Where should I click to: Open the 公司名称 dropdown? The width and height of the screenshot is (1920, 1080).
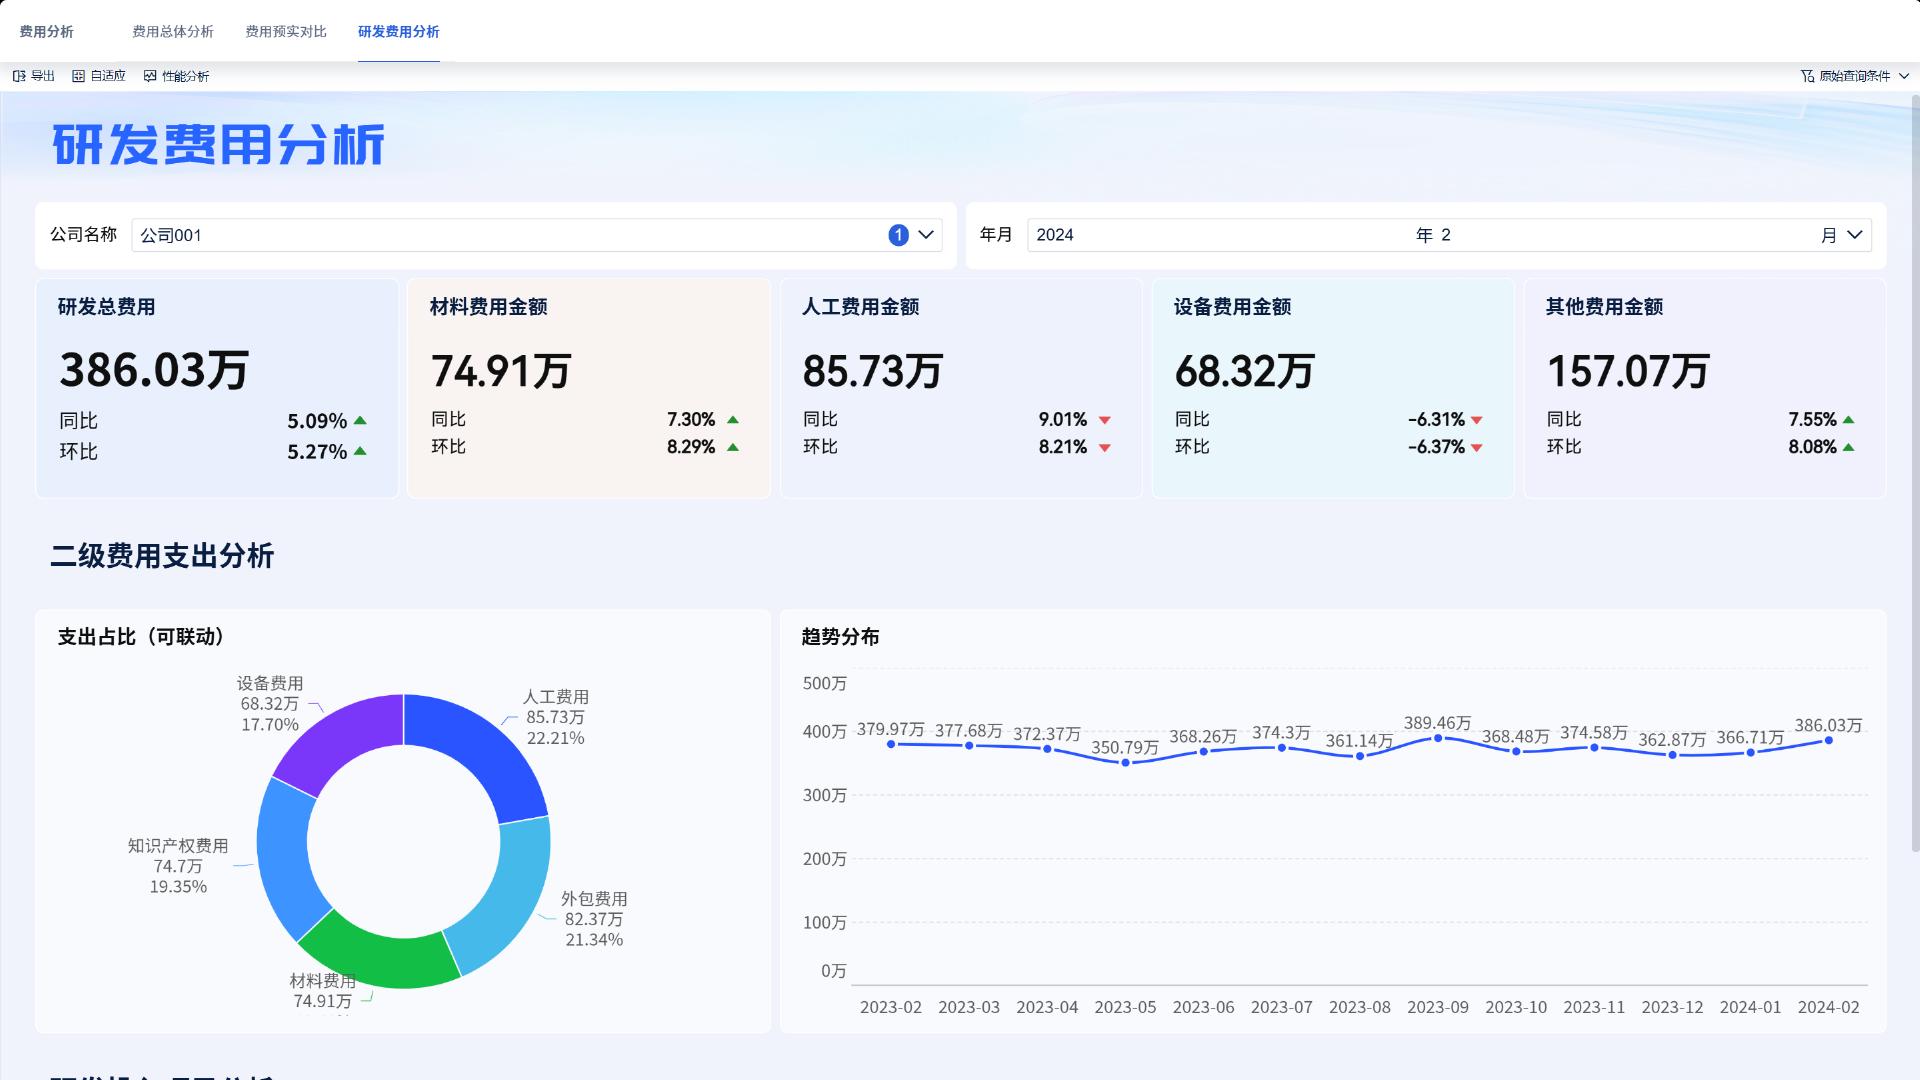pyautogui.click(x=925, y=235)
